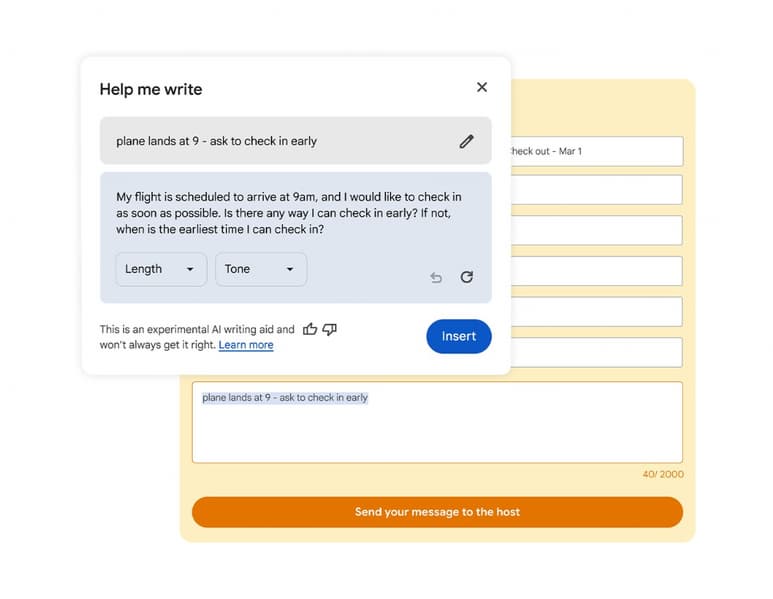The height and width of the screenshot is (599, 773).
Task: Give thumbs down feedback
Action: click(330, 329)
